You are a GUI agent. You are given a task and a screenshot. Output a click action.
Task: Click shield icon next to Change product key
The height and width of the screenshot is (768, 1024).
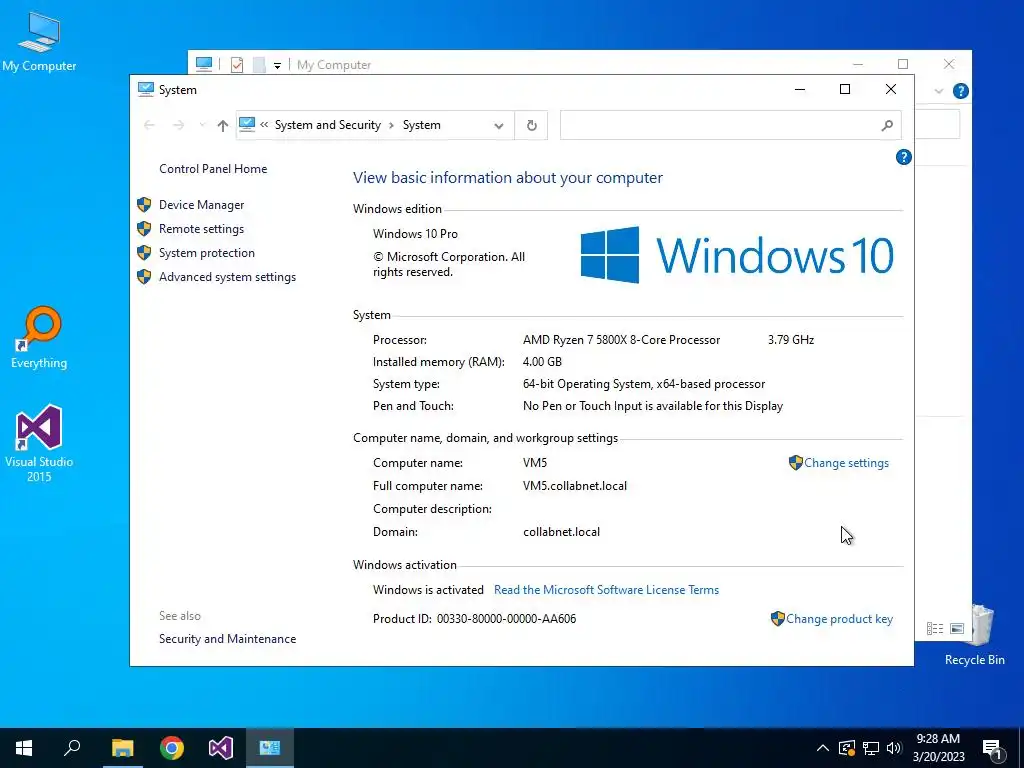tap(777, 619)
